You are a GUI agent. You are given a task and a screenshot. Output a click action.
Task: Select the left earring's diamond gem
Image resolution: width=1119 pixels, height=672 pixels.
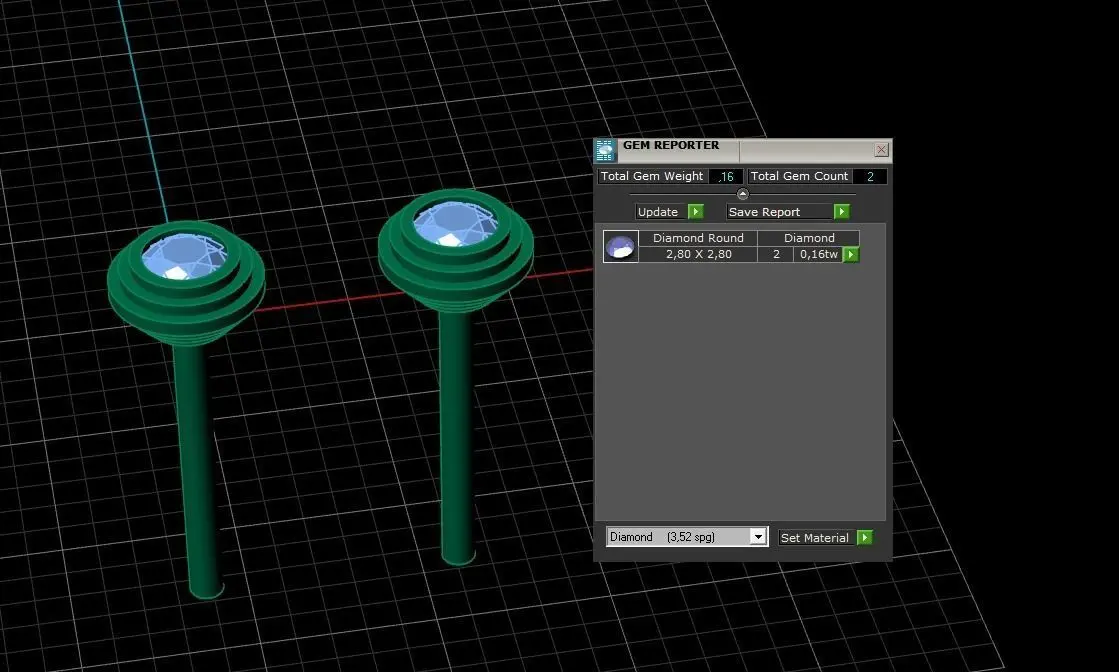pyautogui.click(x=183, y=256)
